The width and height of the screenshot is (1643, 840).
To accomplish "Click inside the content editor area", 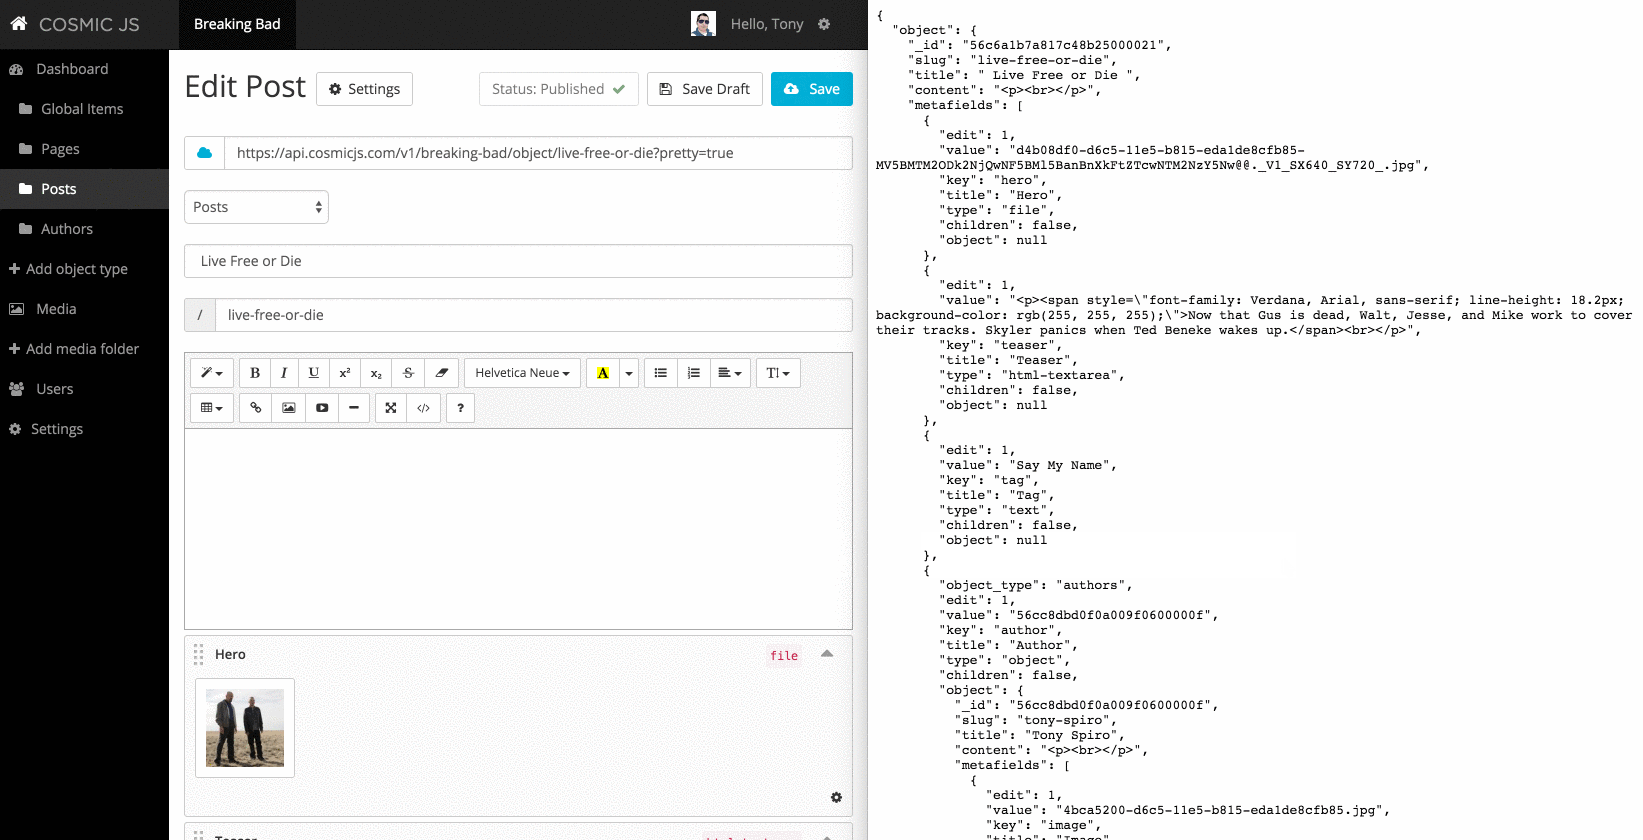I will 518,529.
